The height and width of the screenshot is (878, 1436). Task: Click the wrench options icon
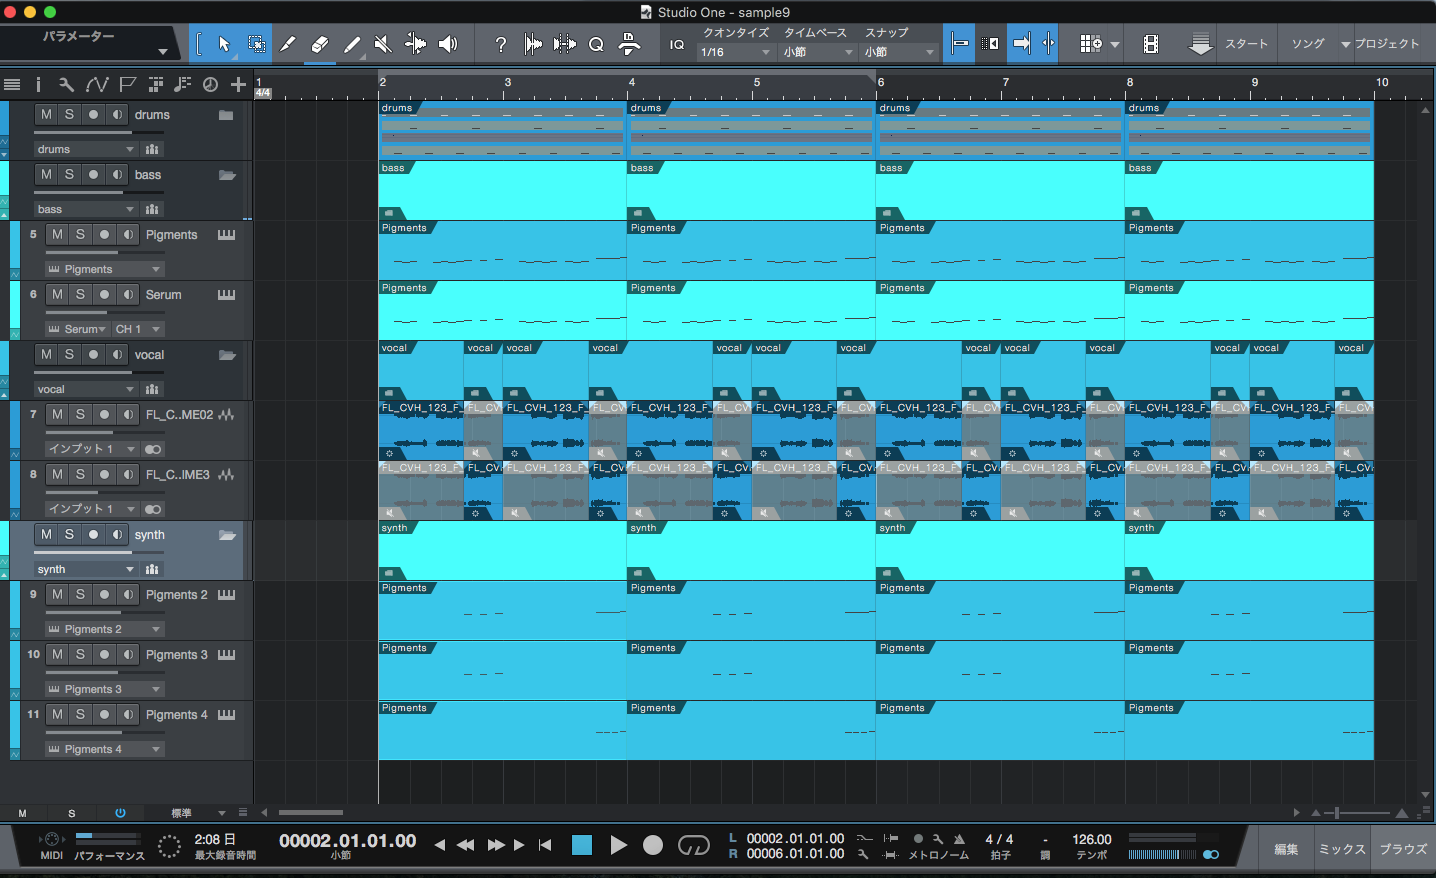click(x=66, y=85)
